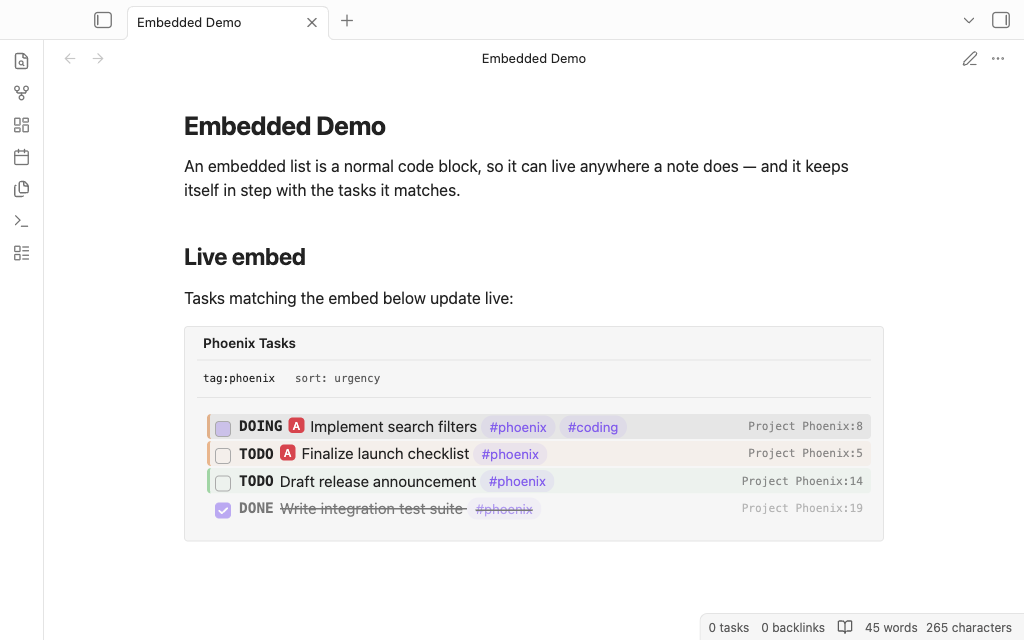Open task list icon in ribbon
This screenshot has width=1024, height=640.
point(22,253)
